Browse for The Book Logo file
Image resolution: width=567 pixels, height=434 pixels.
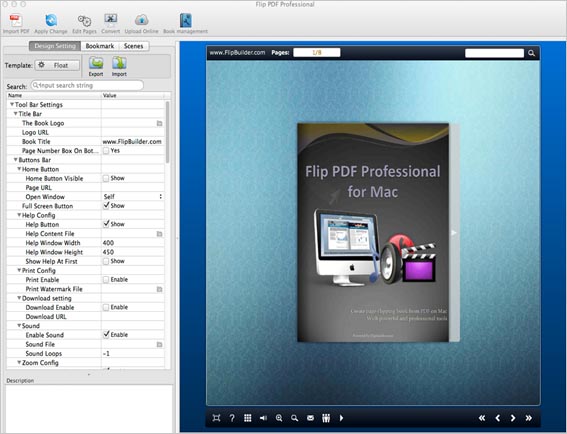159,123
